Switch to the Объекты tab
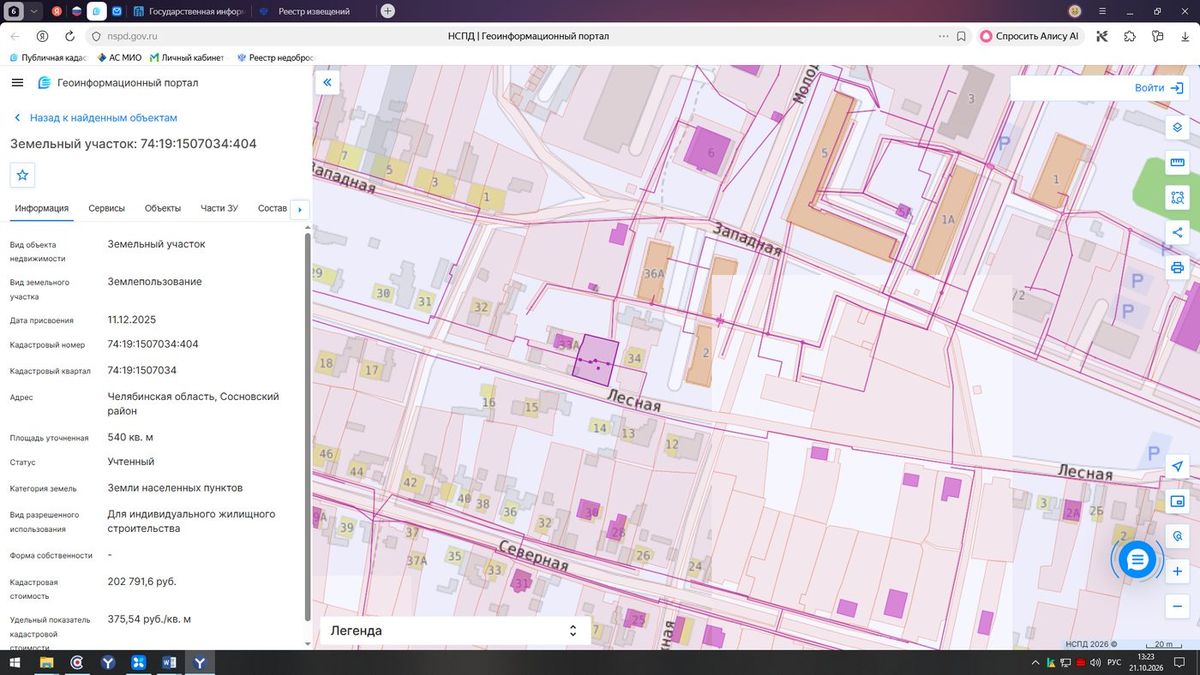1200x675 pixels. click(x=163, y=208)
